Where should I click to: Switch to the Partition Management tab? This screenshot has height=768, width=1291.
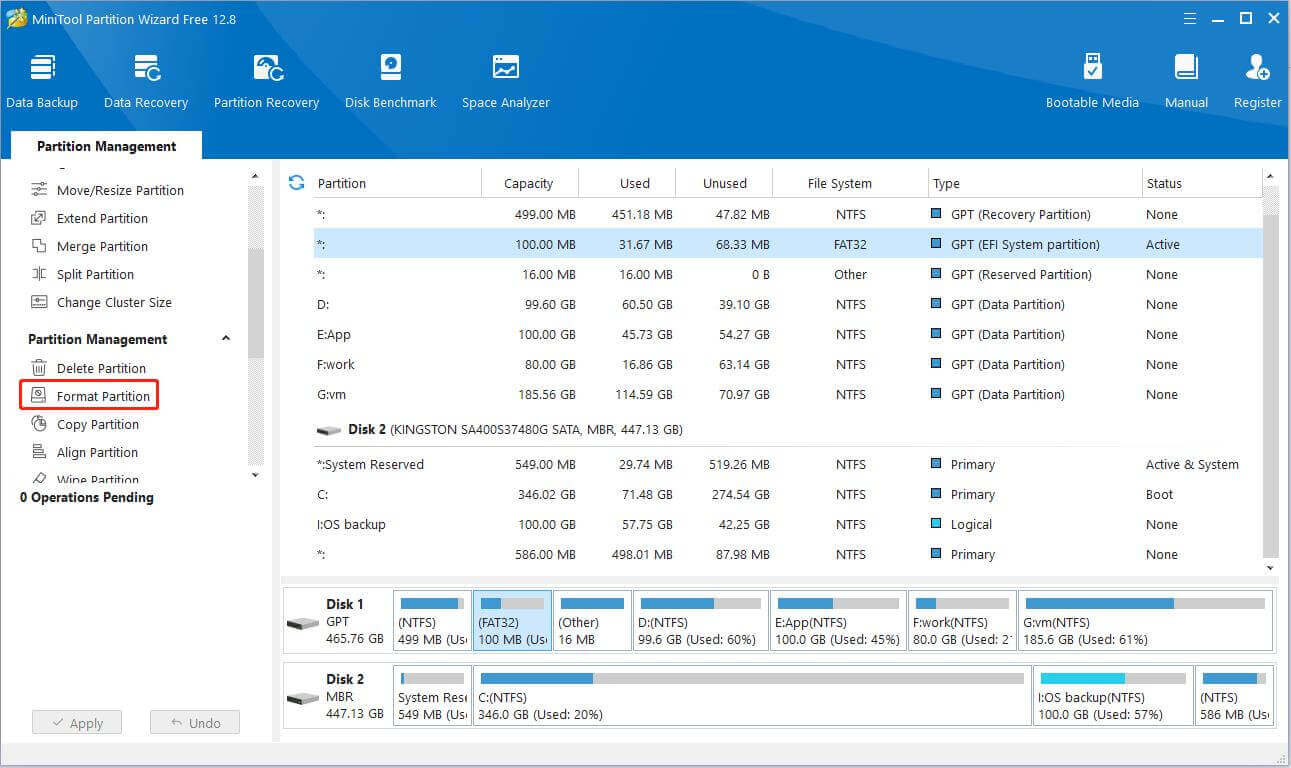coord(105,146)
